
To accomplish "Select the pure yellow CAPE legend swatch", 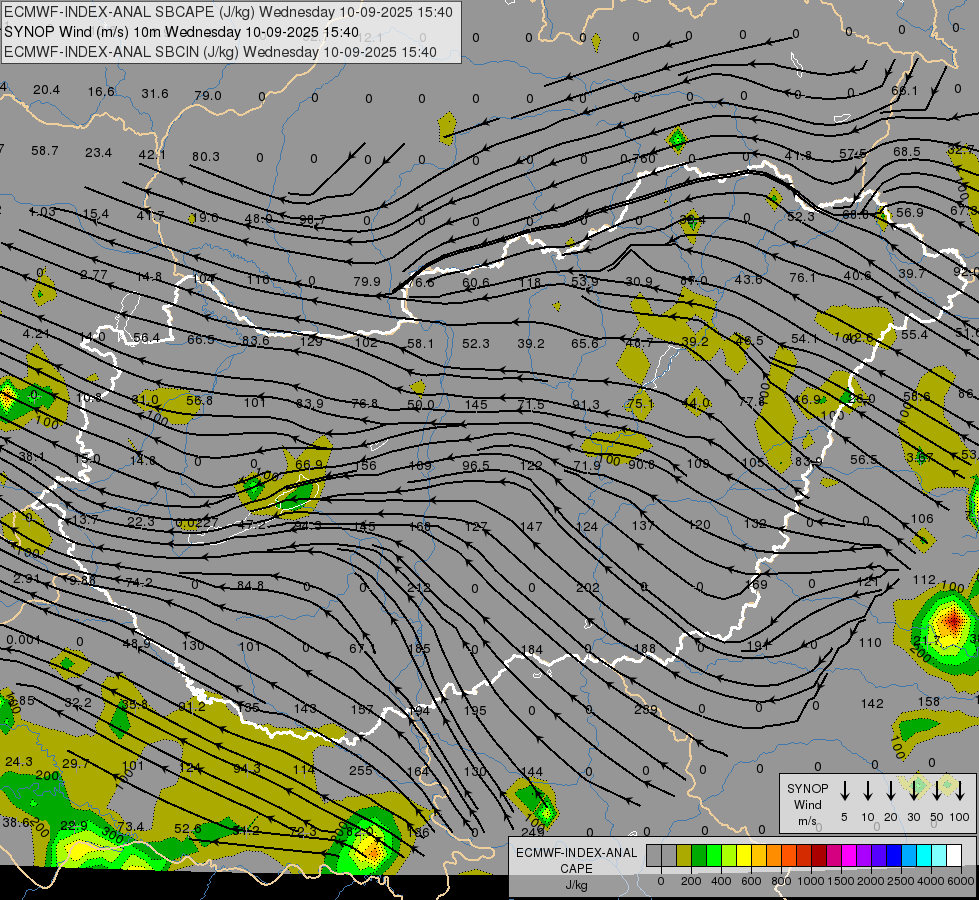I will coord(744,855).
